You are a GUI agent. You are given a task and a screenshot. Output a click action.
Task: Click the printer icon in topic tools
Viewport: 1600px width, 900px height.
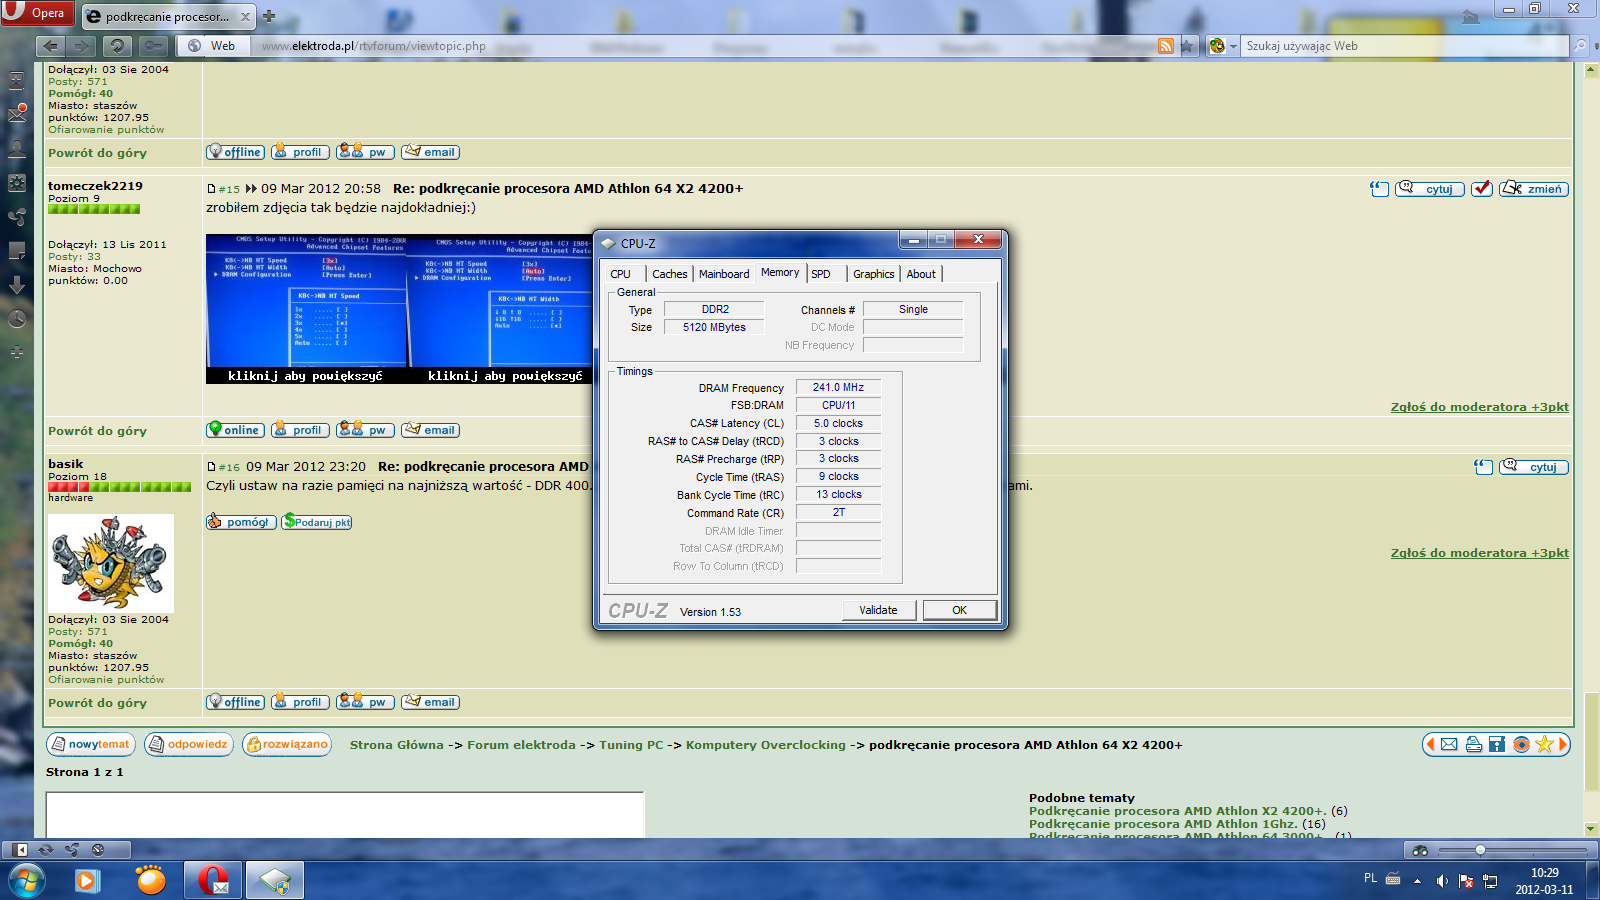1473,744
